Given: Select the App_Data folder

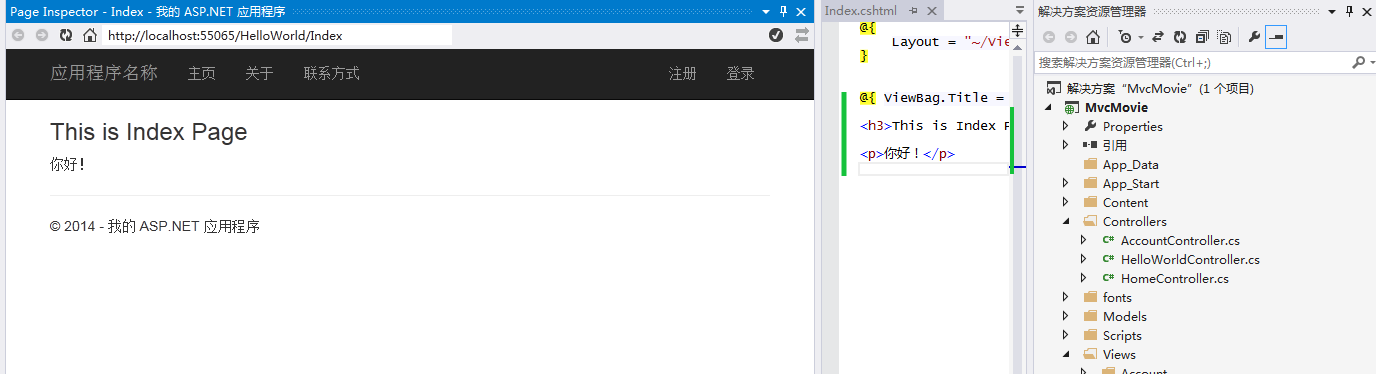Looking at the screenshot, I should (x=1130, y=164).
